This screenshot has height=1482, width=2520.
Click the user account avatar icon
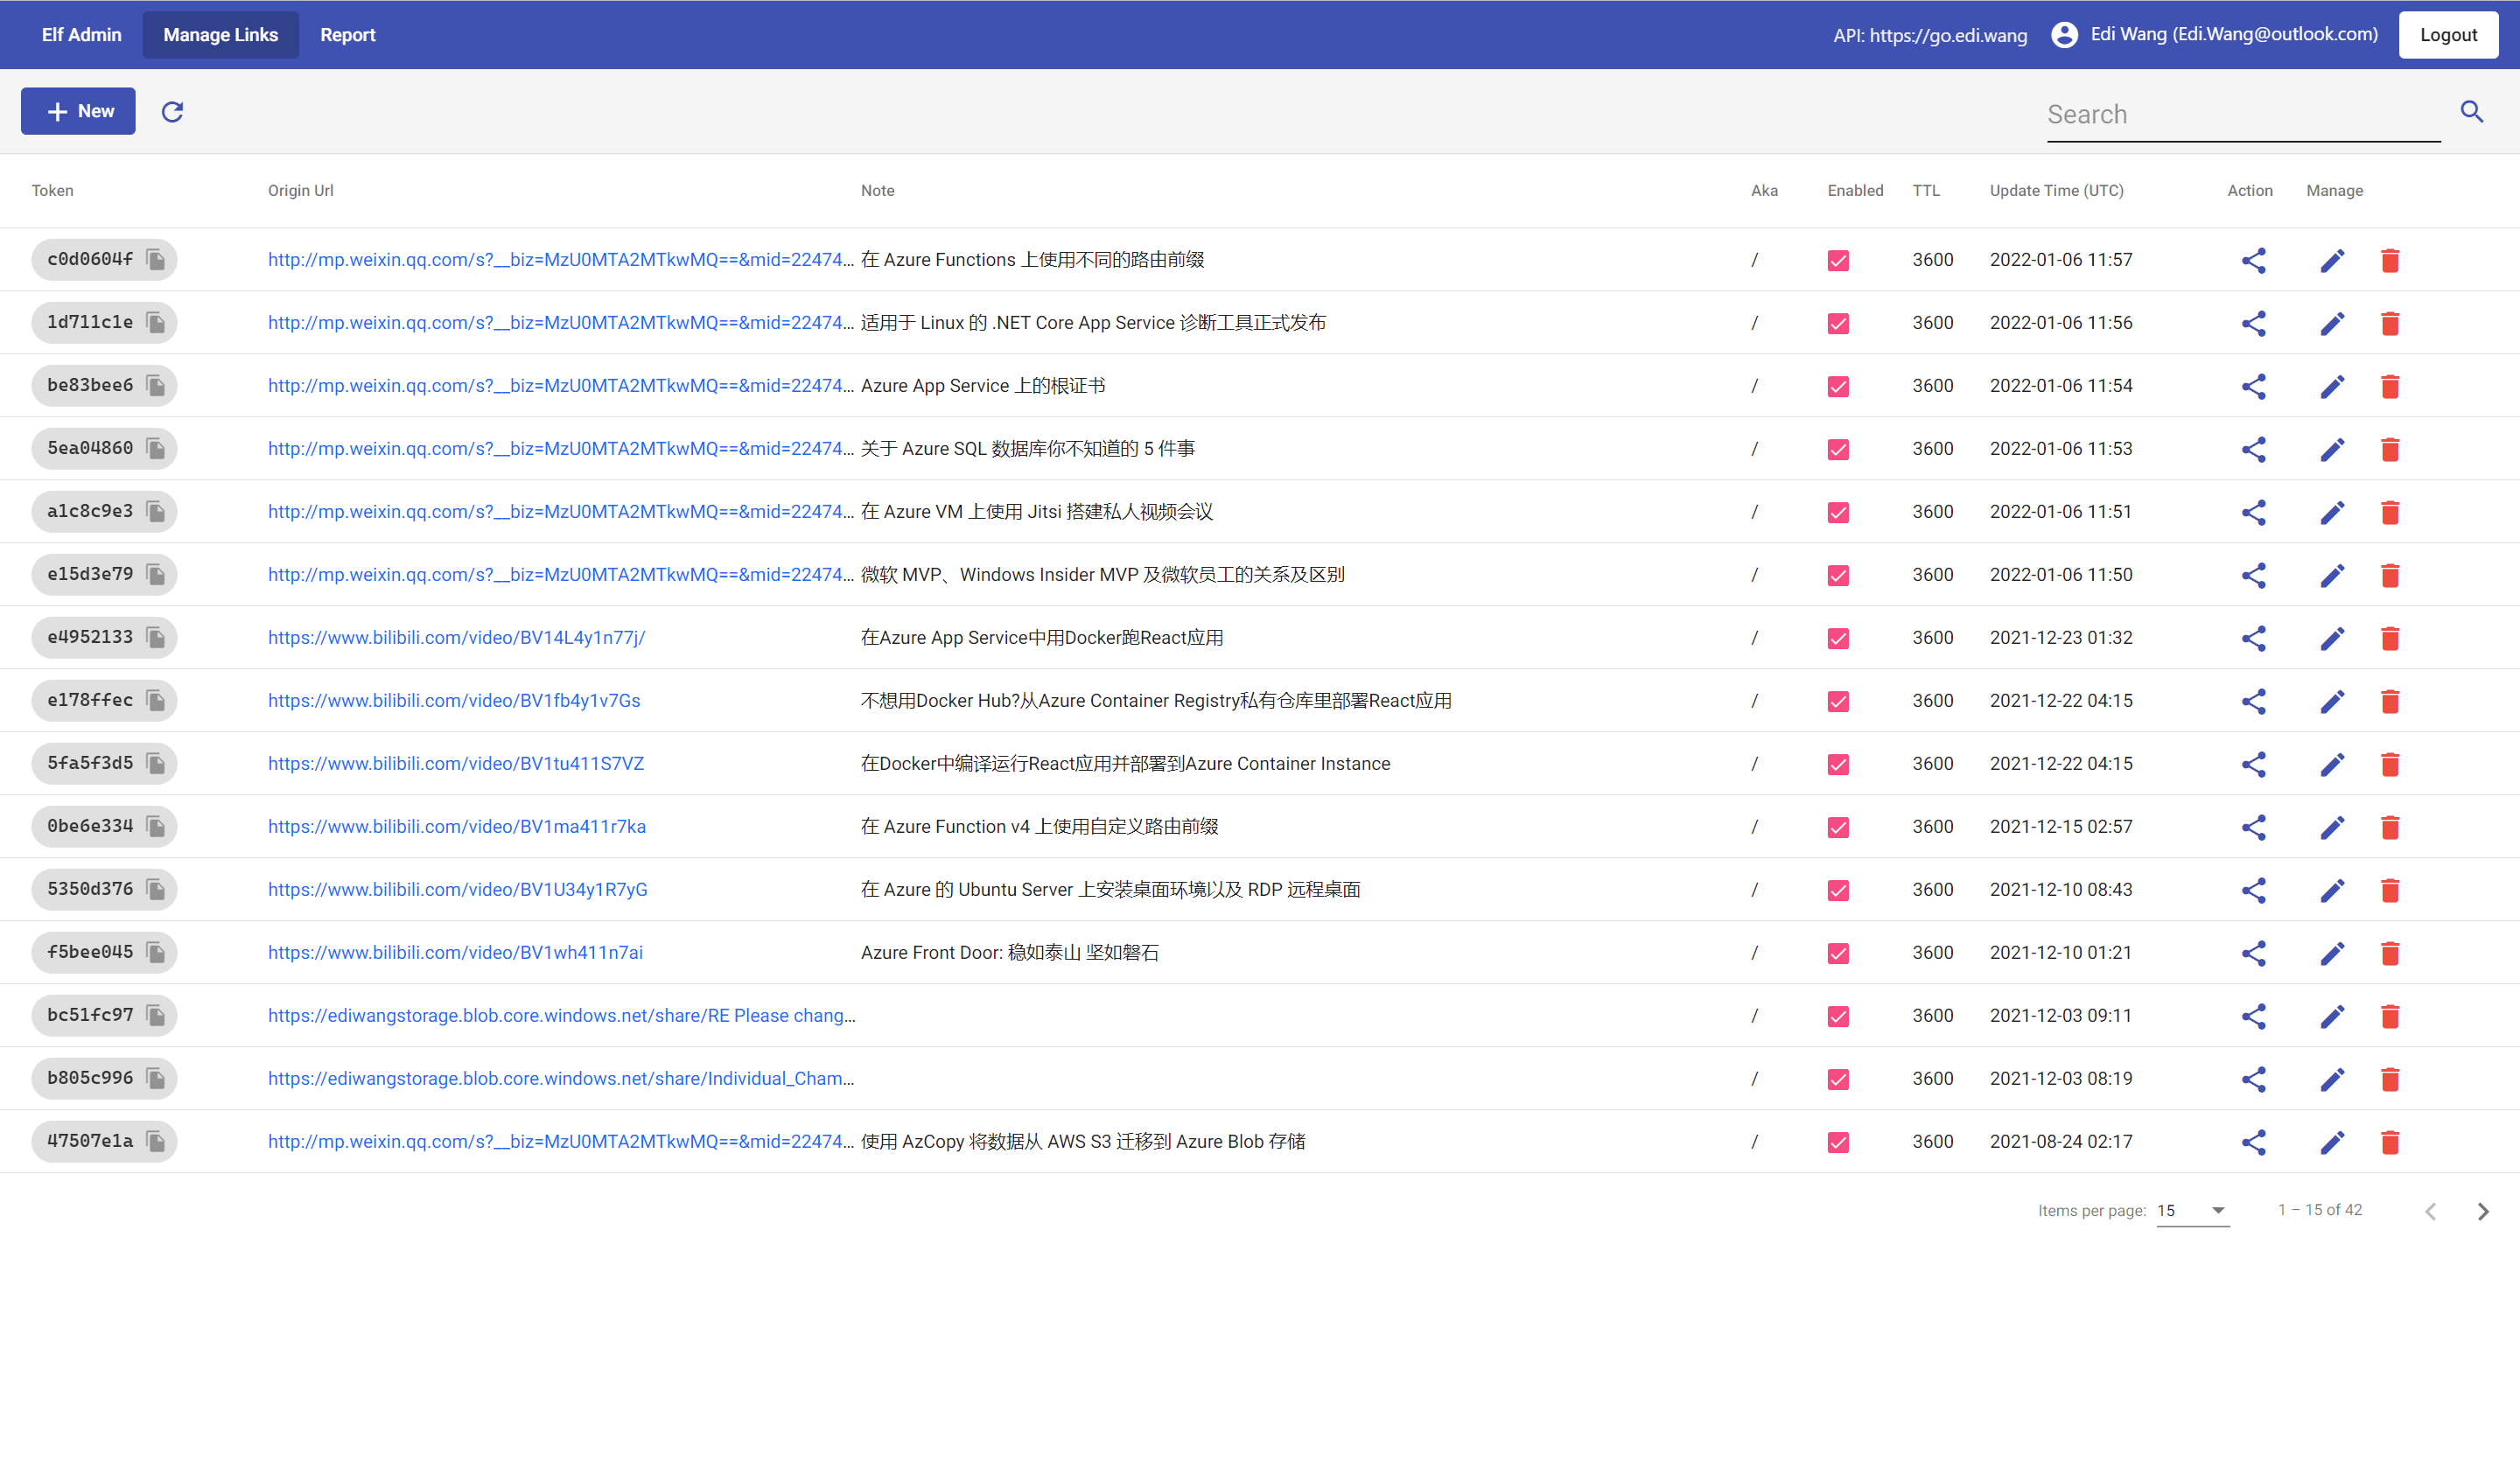(2063, 34)
